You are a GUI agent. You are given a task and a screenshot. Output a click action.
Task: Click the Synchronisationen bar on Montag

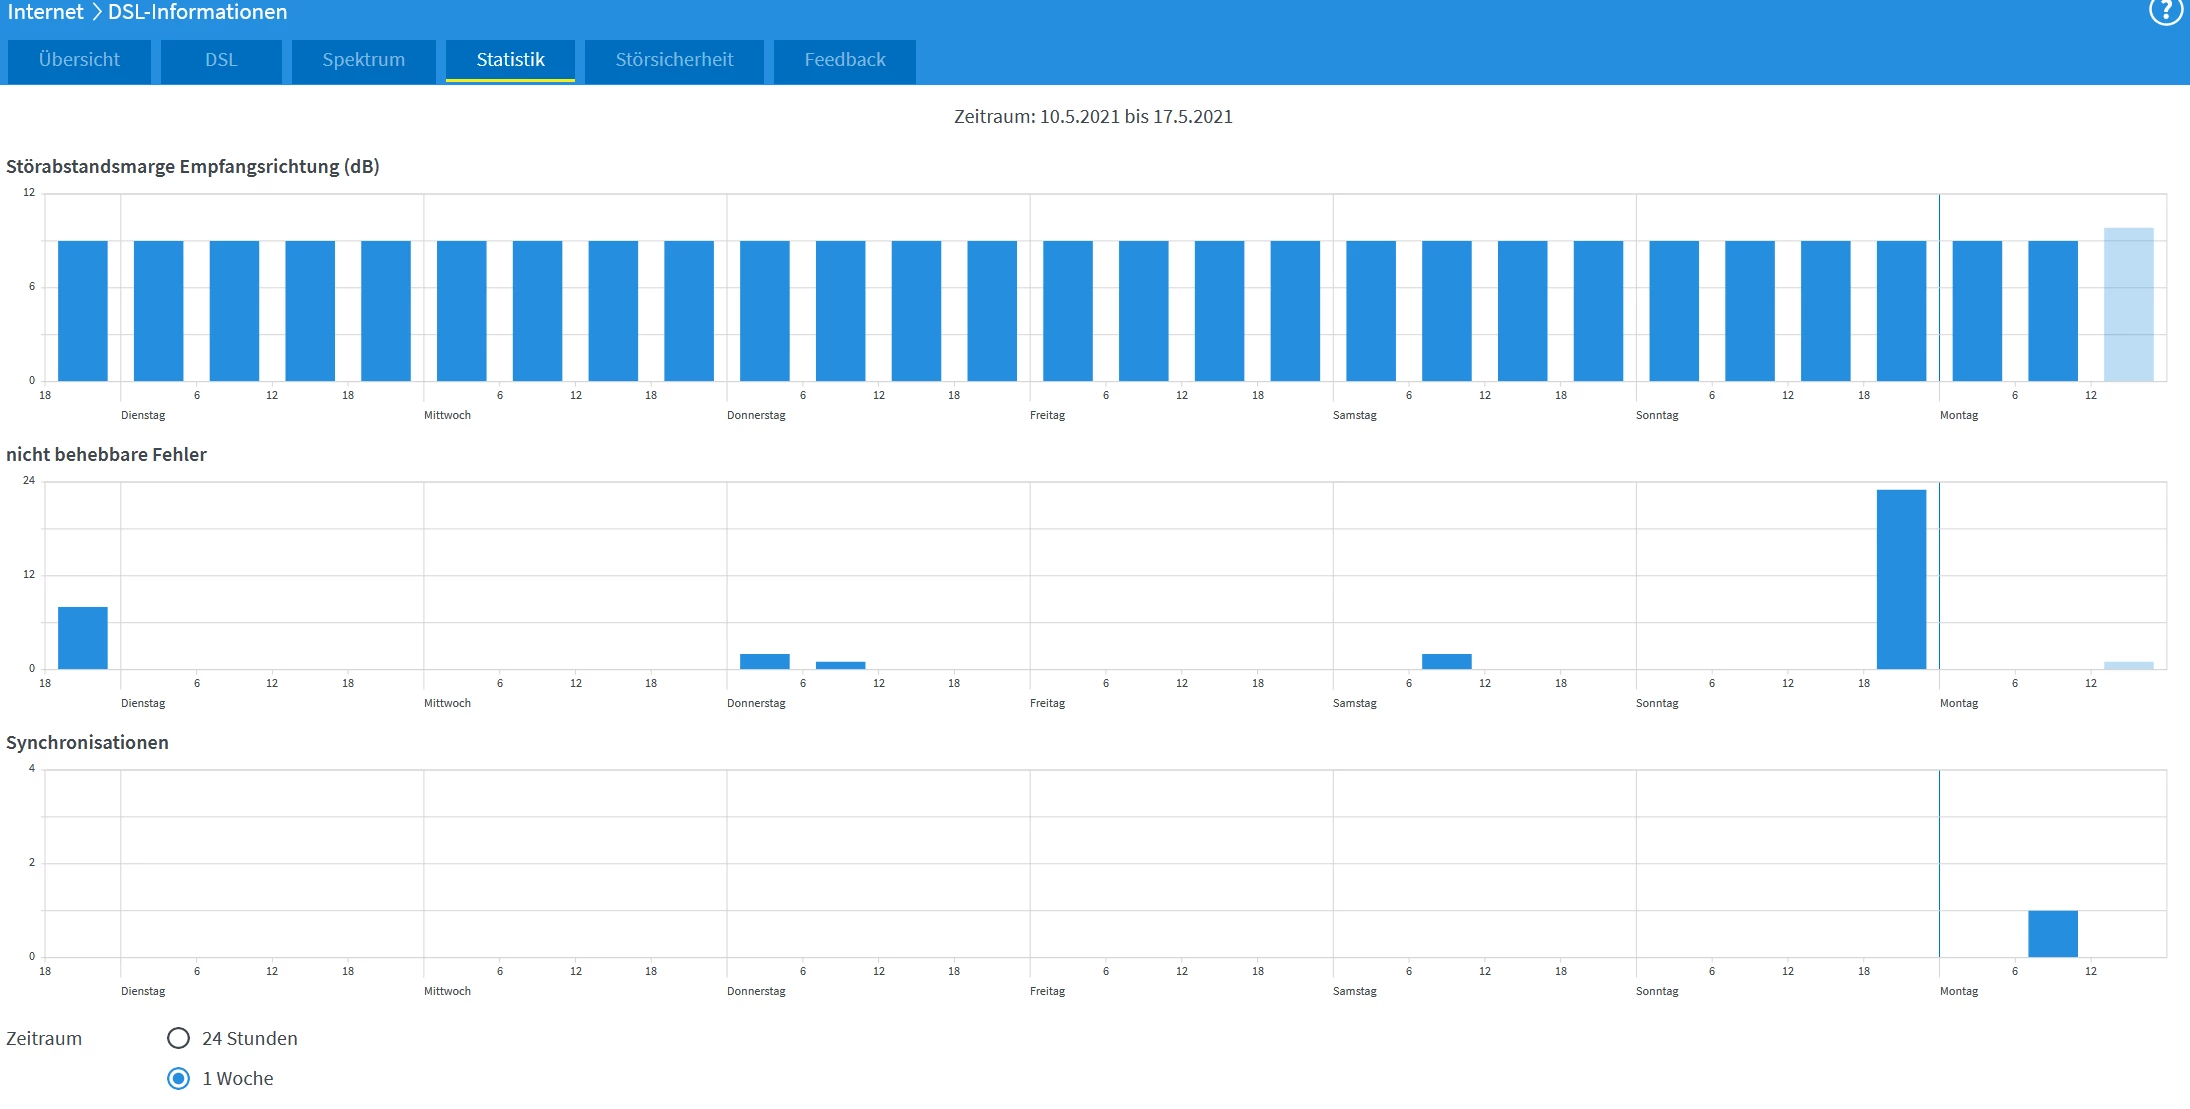(2052, 933)
